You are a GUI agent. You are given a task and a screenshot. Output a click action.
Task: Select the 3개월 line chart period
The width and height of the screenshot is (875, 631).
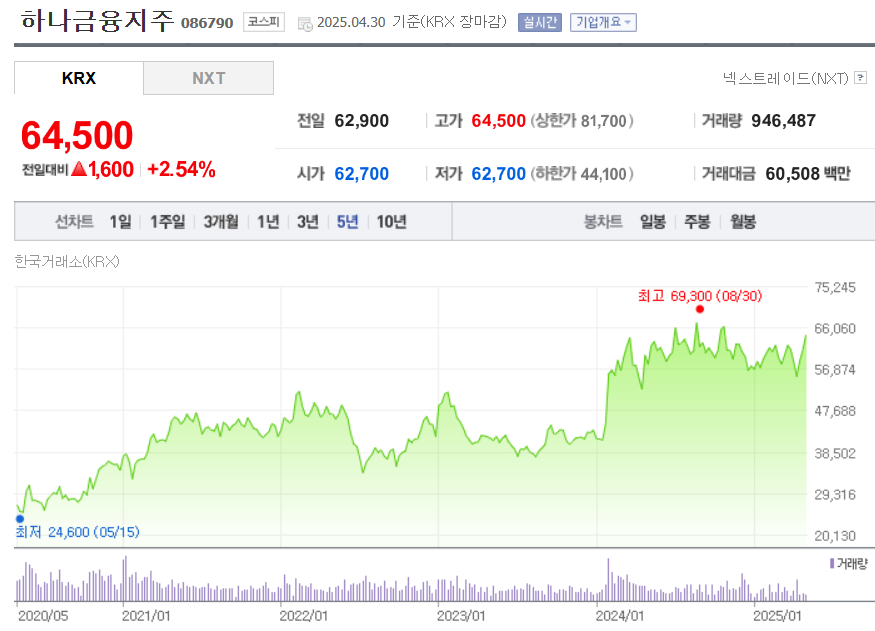pyautogui.click(x=221, y=221)
